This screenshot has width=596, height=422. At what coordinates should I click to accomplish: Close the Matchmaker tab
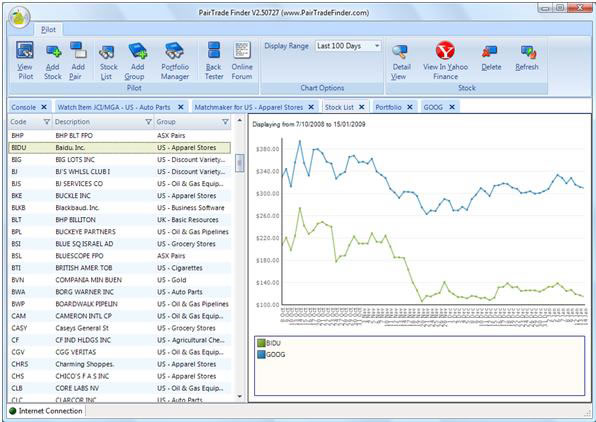[x=311, y=107]
